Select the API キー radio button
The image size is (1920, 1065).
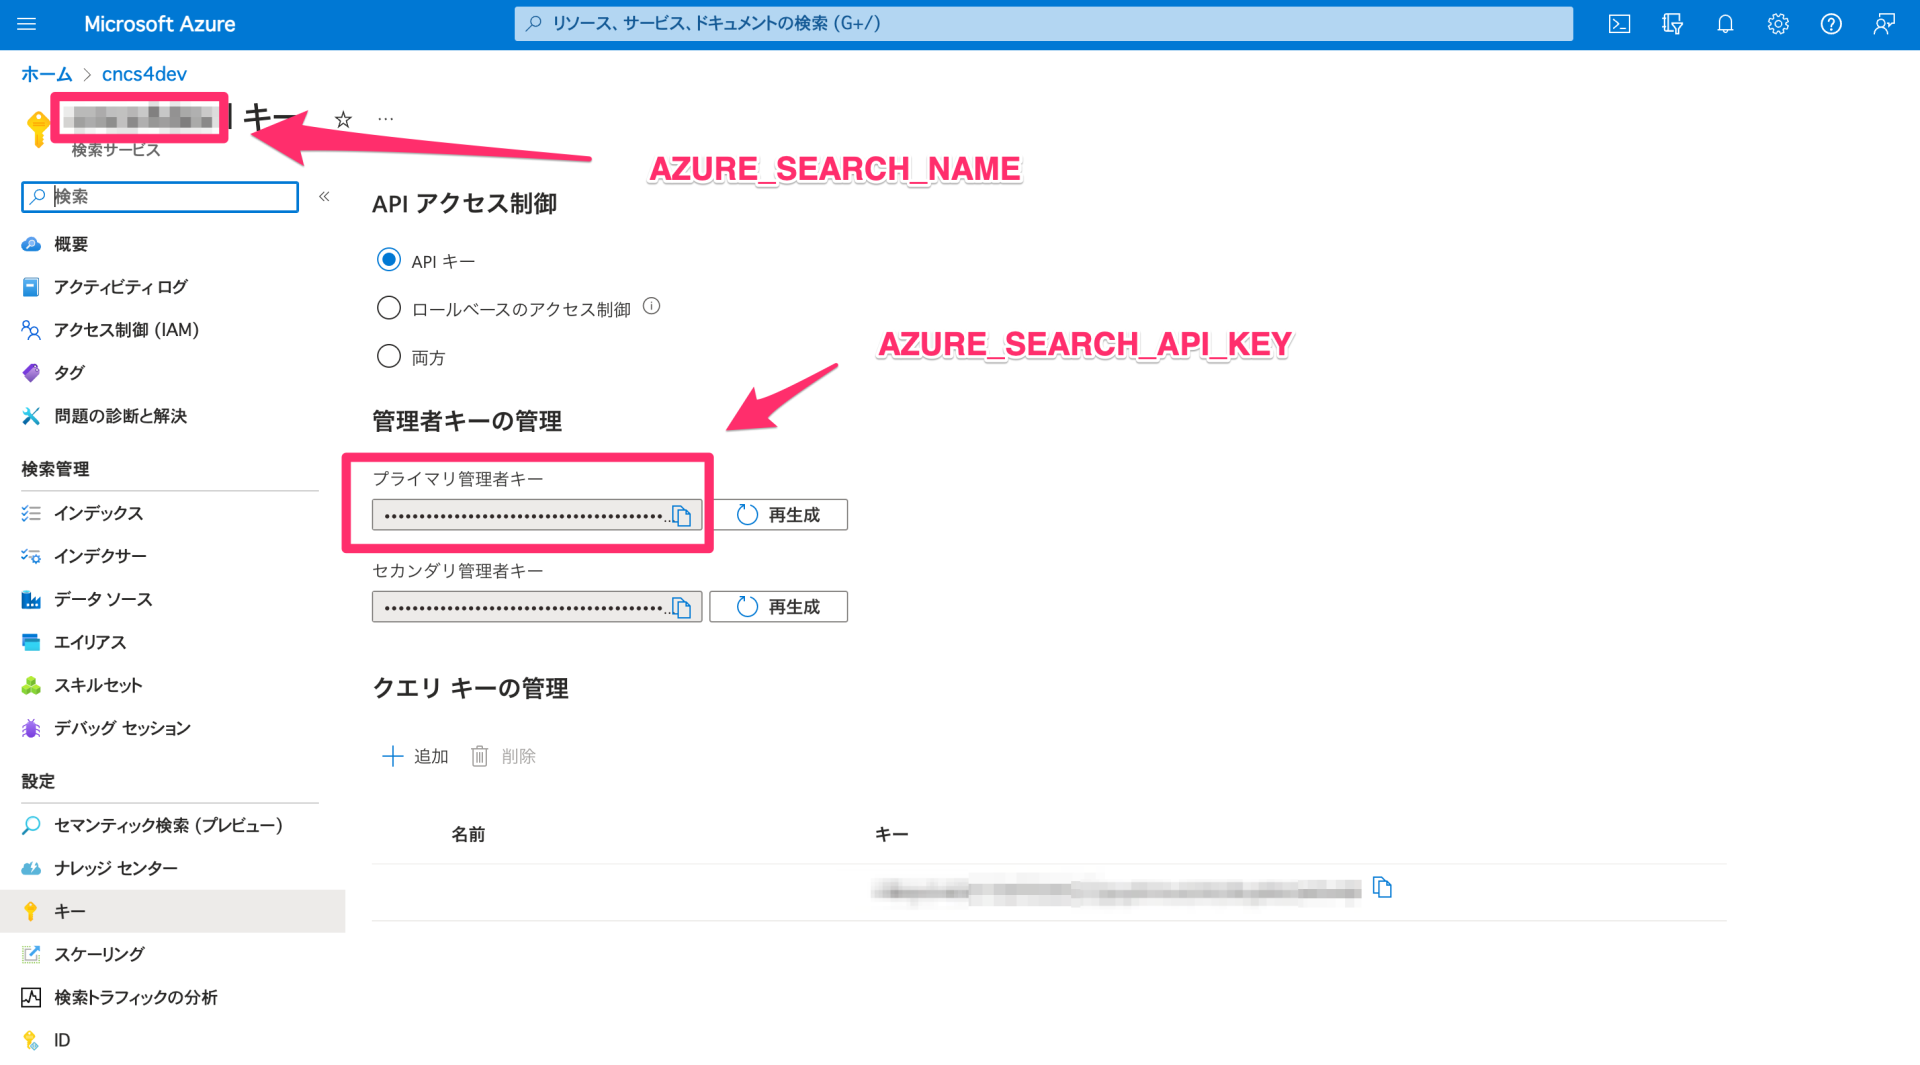pyautogui.click(x=389, y=259)
